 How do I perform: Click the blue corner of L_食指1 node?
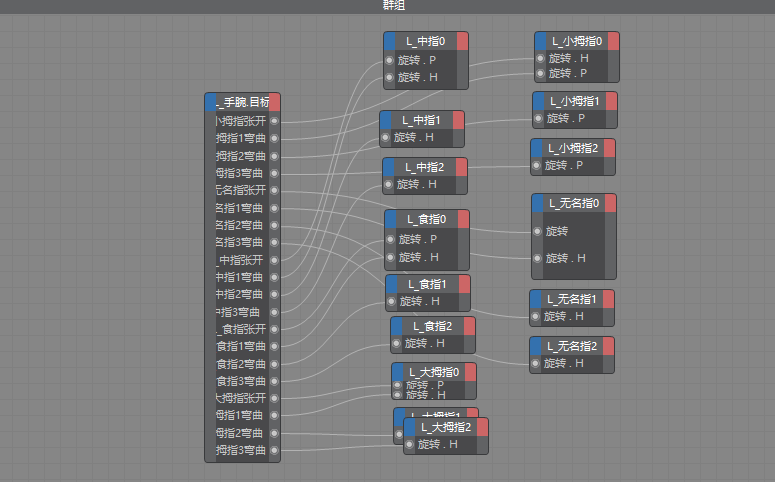point(392,283)
